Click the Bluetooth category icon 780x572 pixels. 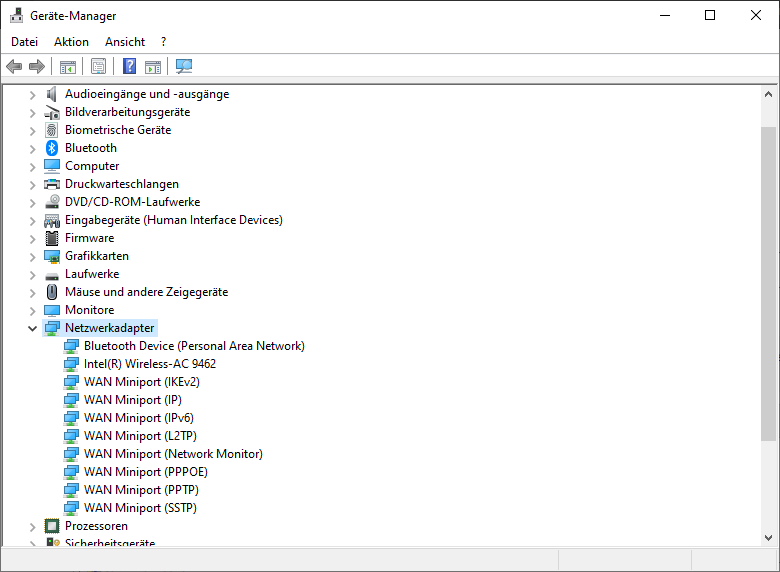[x=52, y=148]
